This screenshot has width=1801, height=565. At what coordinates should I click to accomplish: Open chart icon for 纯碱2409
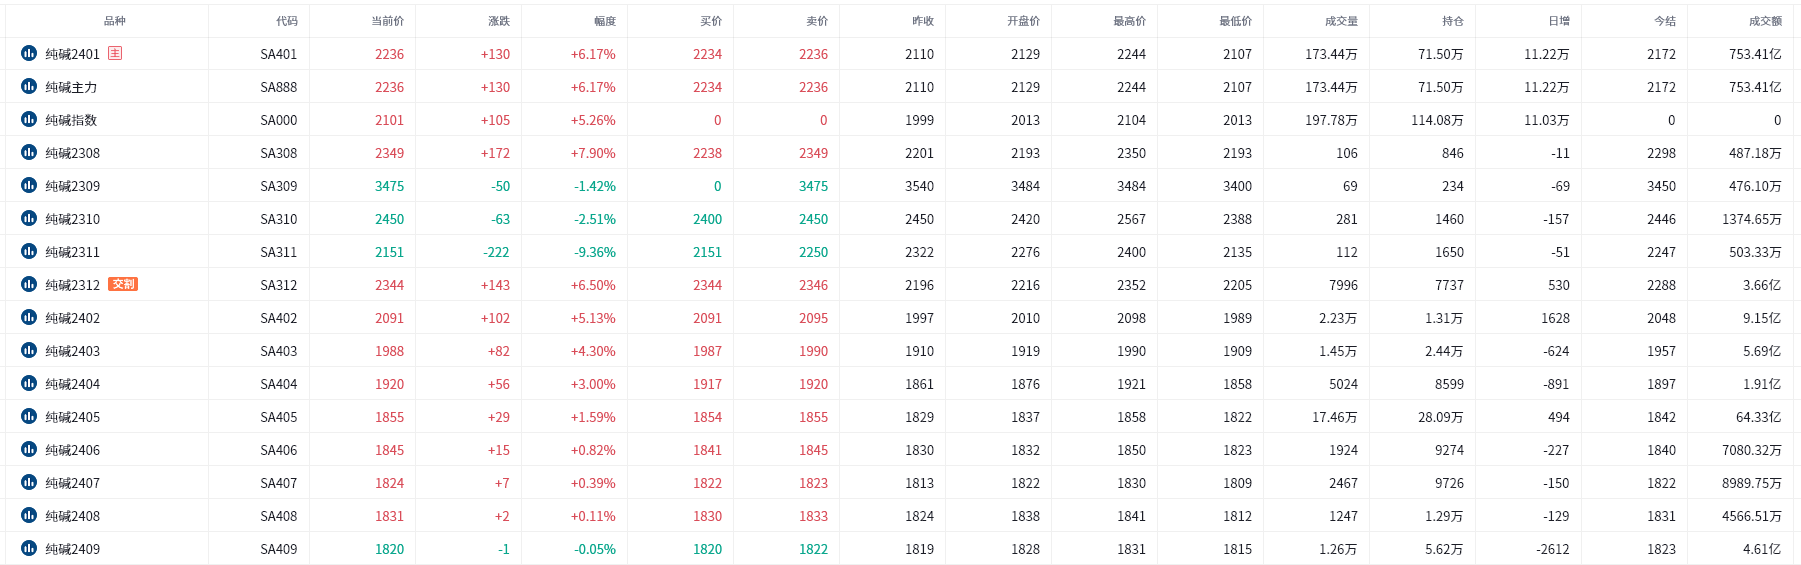(x=29, y=548)
